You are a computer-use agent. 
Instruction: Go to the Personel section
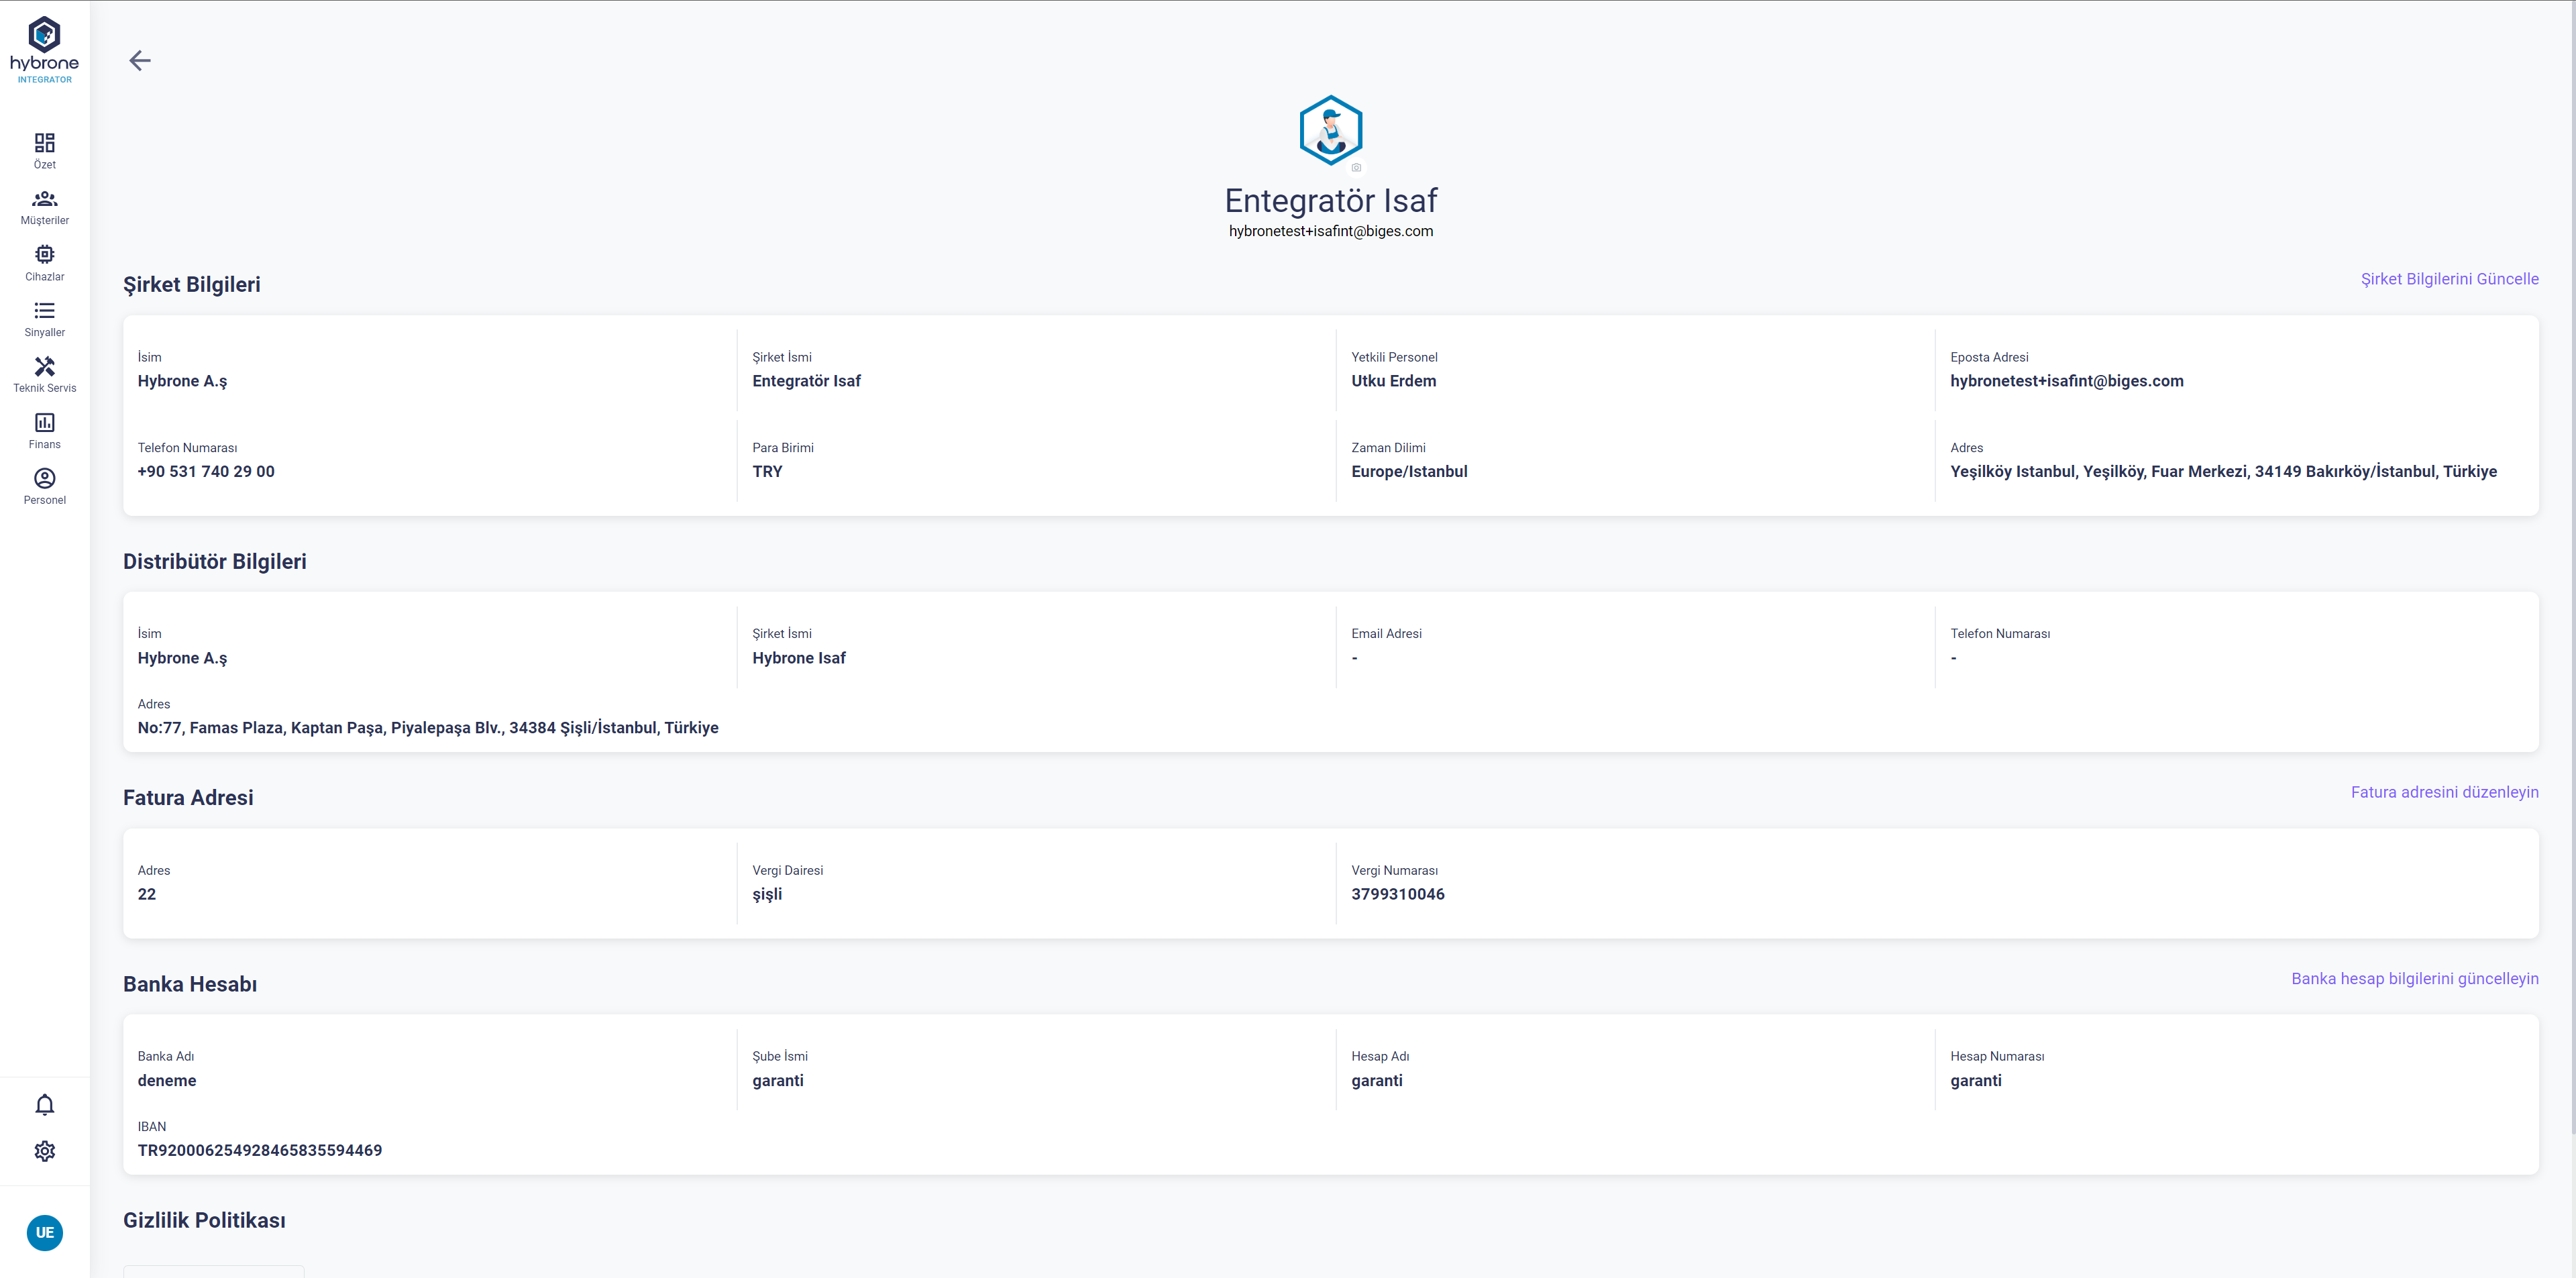click(44, 486)
